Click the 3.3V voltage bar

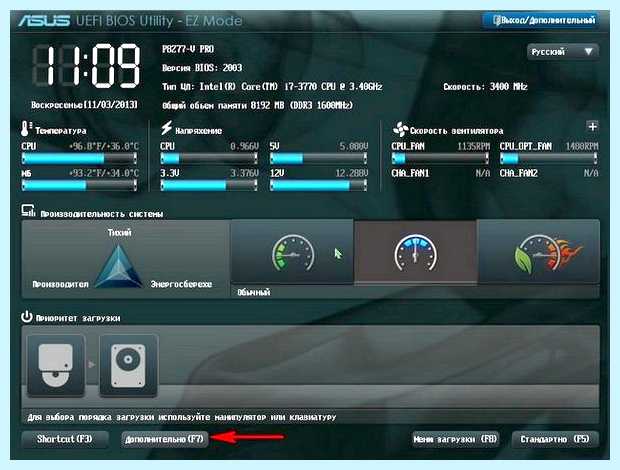click(x=209, y=185)
